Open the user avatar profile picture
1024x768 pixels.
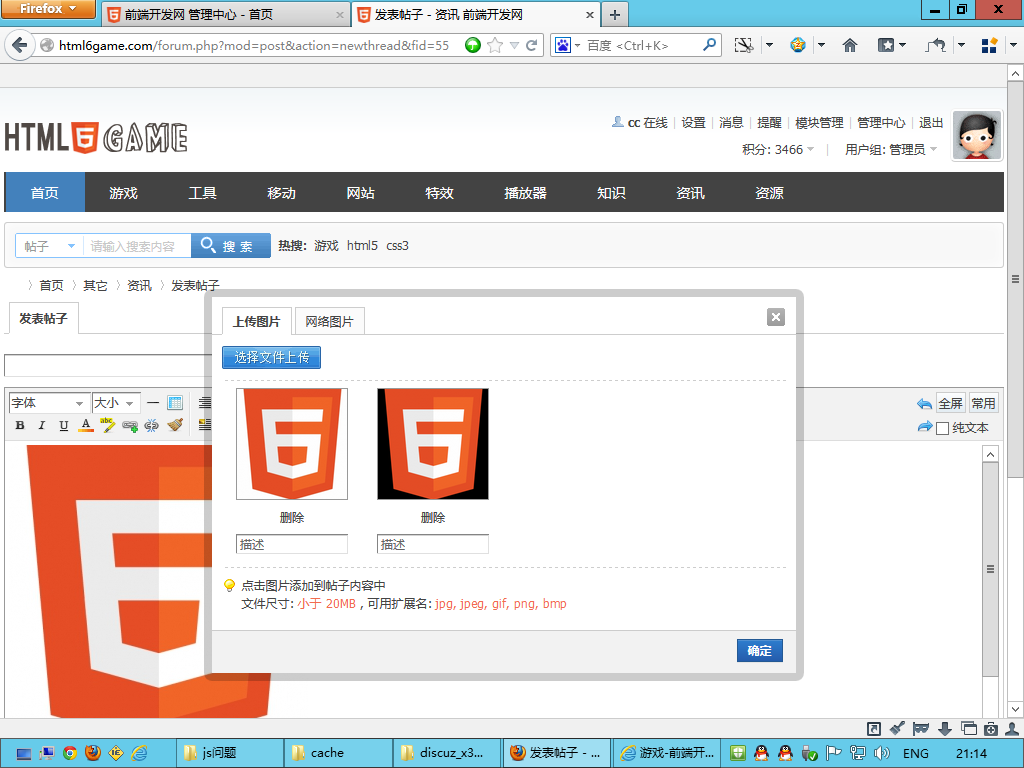977,135
